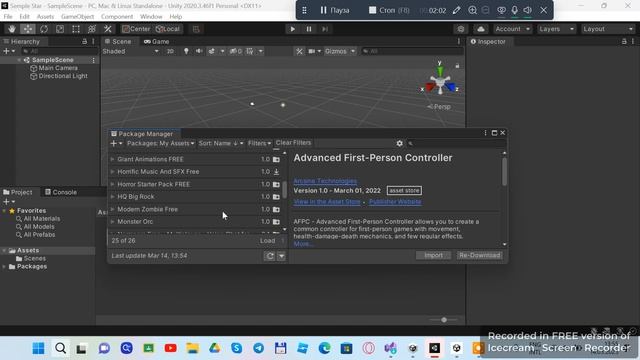640x360 pixels.
Task: Open the Account dropdown
Action: point(512,29)
